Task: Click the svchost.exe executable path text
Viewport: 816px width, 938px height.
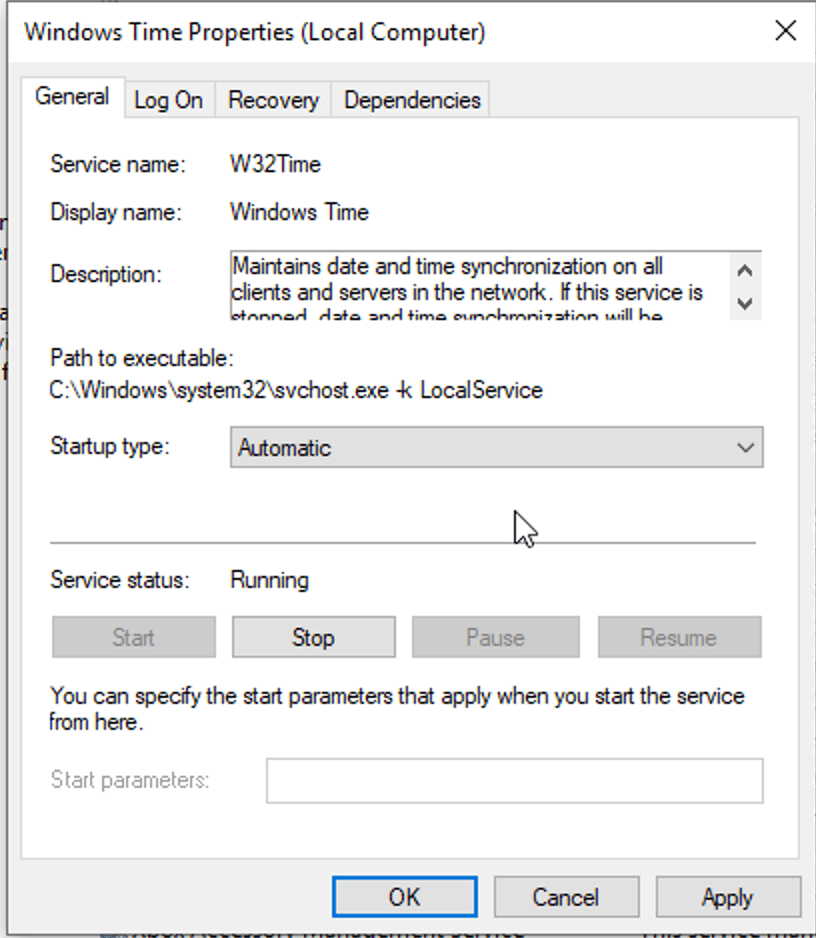Action: click(296, 390)
